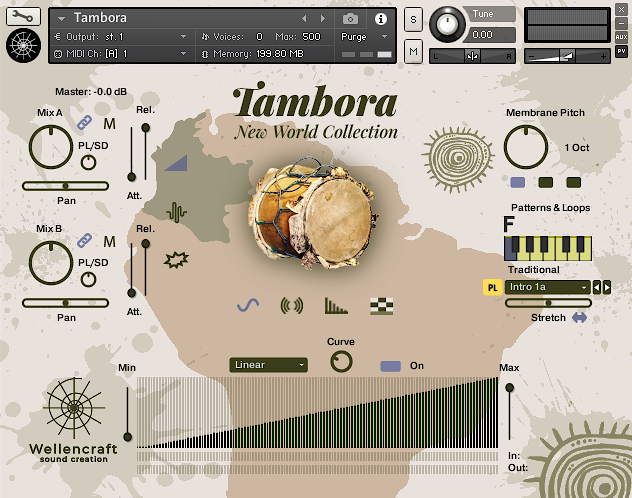Viewport: 632px width, 498px height.
Task: Click the Mix B volume knob
Action: 51,263
